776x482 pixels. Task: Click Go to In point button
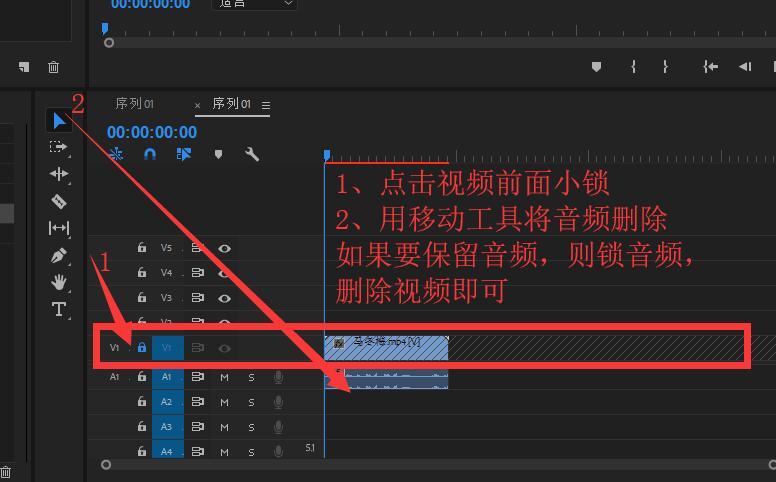[x=710, y=67]
